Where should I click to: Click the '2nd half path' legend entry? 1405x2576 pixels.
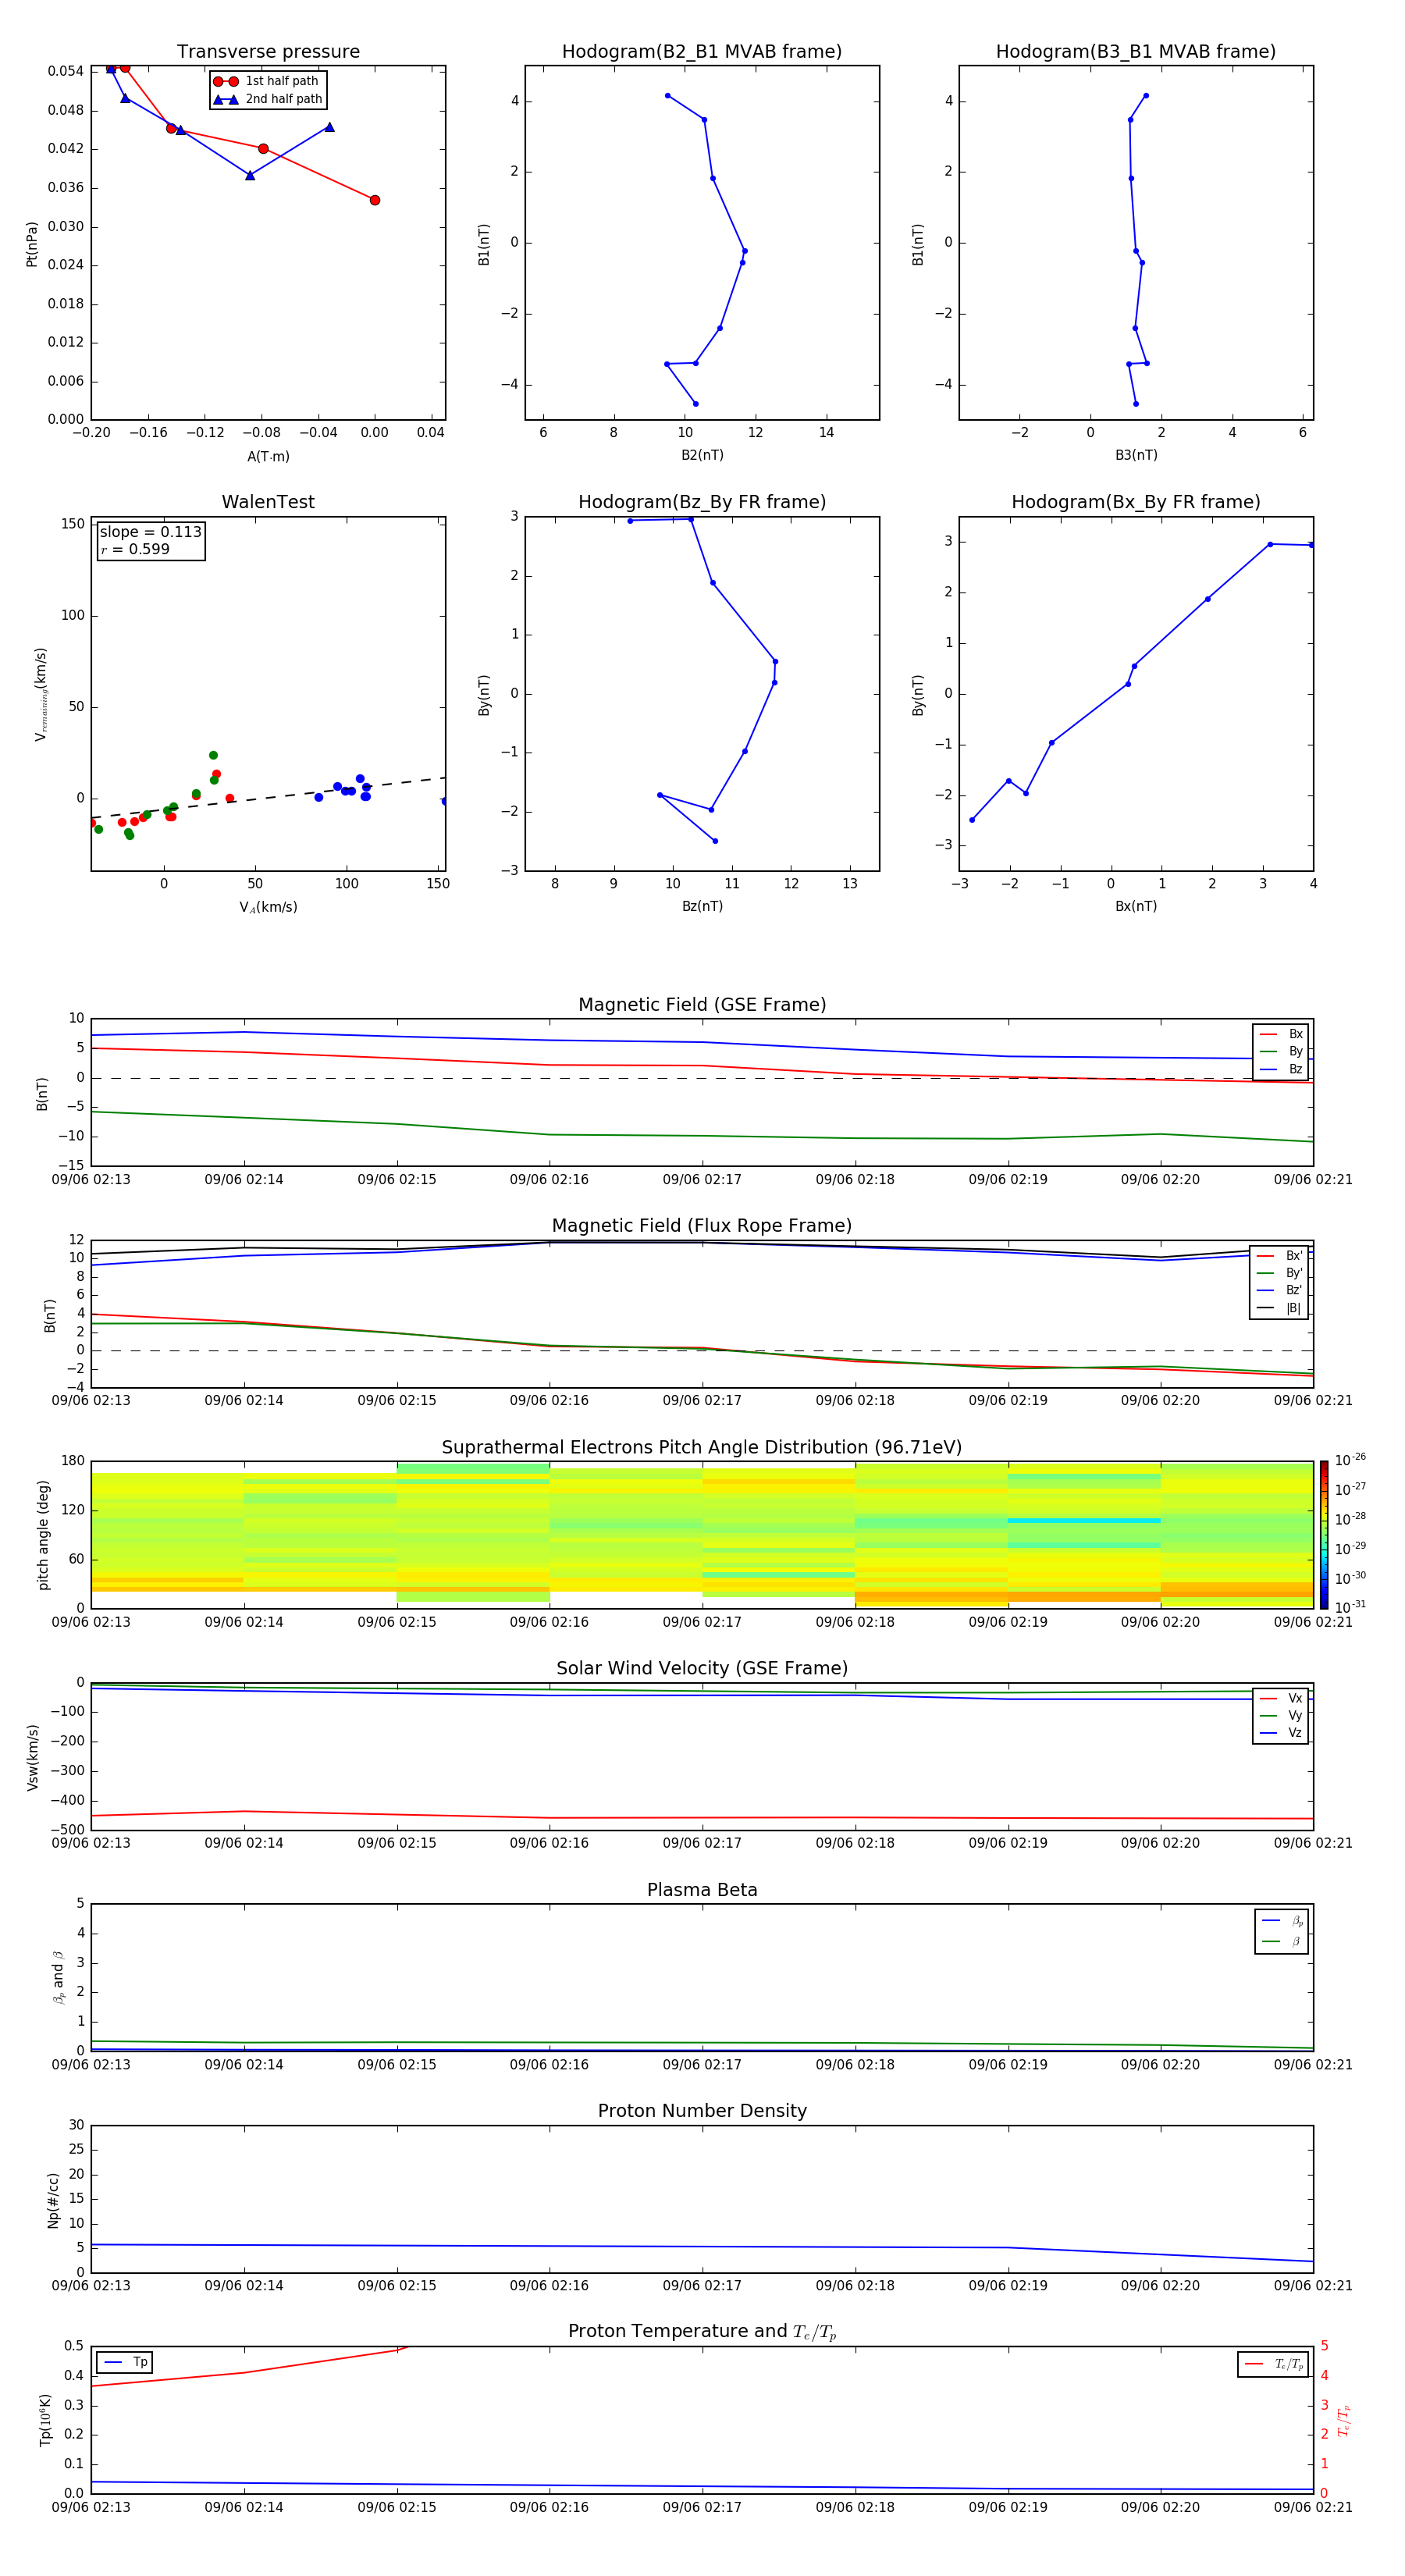(x=269, y=99)
